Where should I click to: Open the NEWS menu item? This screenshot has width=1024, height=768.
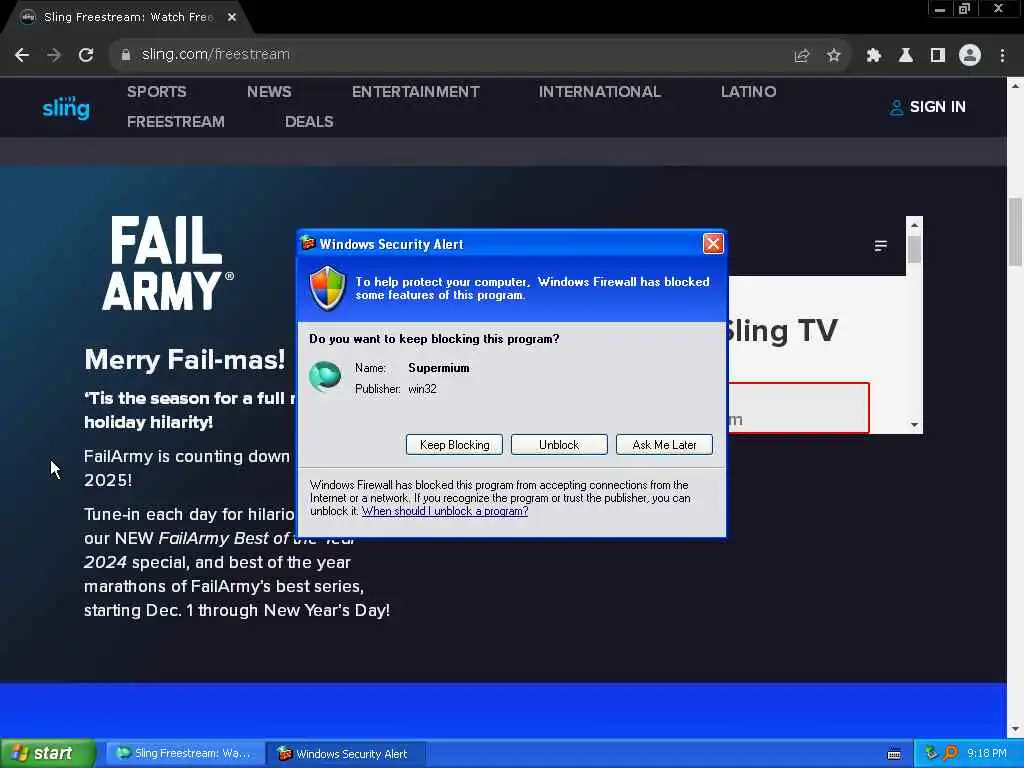pyautogui.click(x=269, y=91)
